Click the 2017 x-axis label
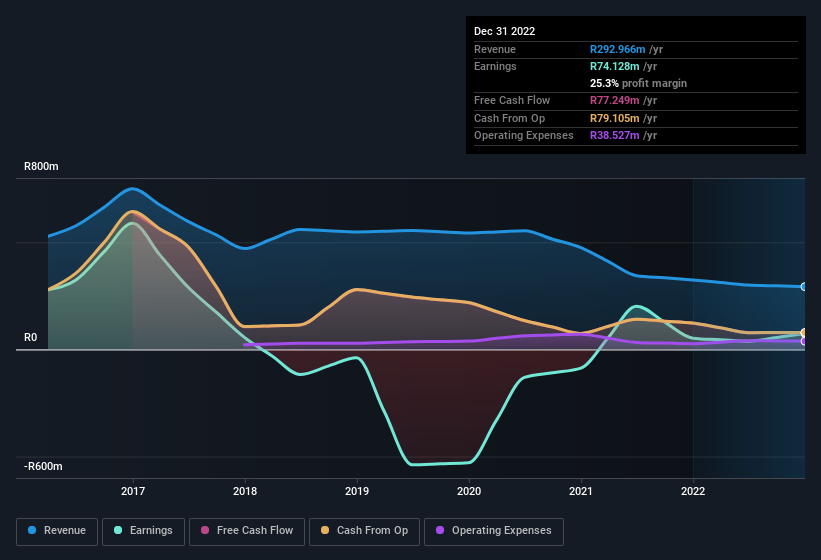 (x=133, y=491)
